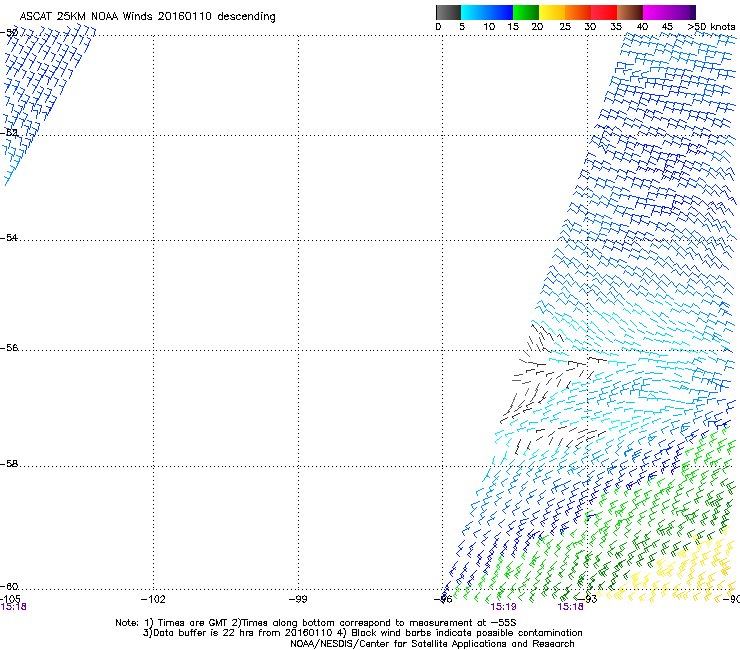Click the '-105' longitude axis label
The width and height of the screenshot is (740, 650).
click(10, 599)
